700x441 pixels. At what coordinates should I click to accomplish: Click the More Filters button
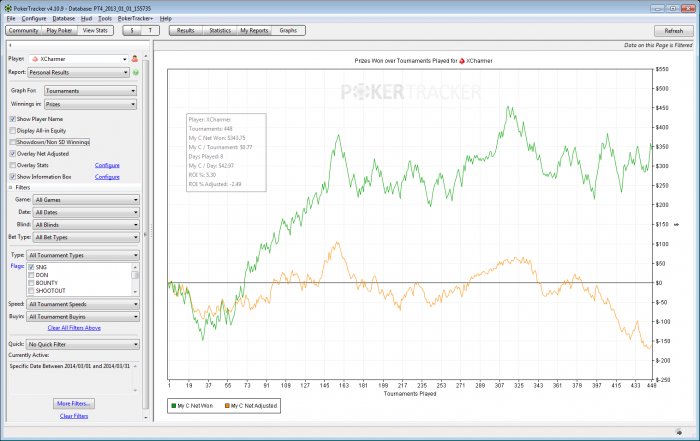74,404
